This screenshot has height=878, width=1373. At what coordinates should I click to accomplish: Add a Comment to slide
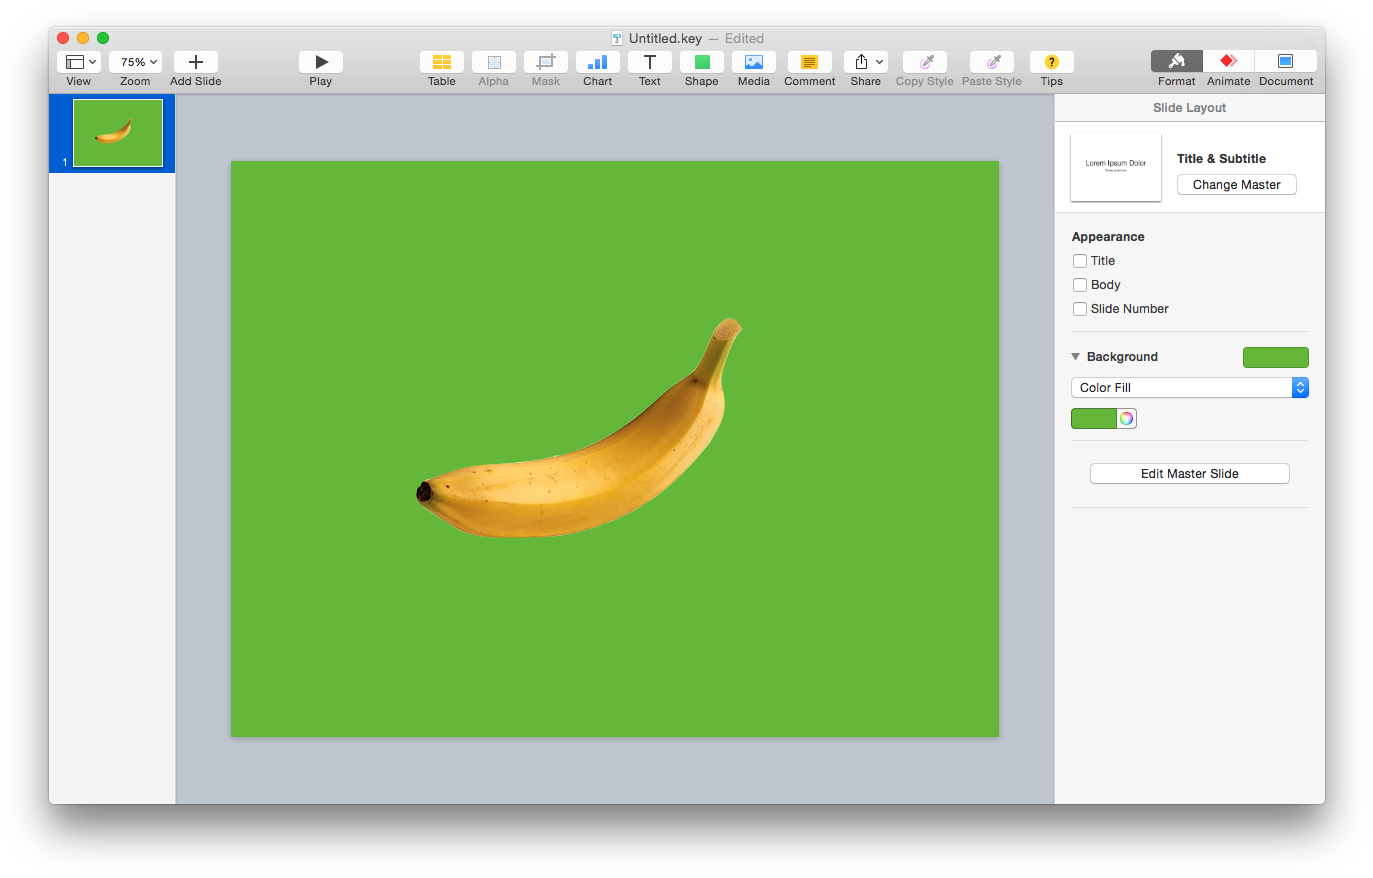pos(810,62)
